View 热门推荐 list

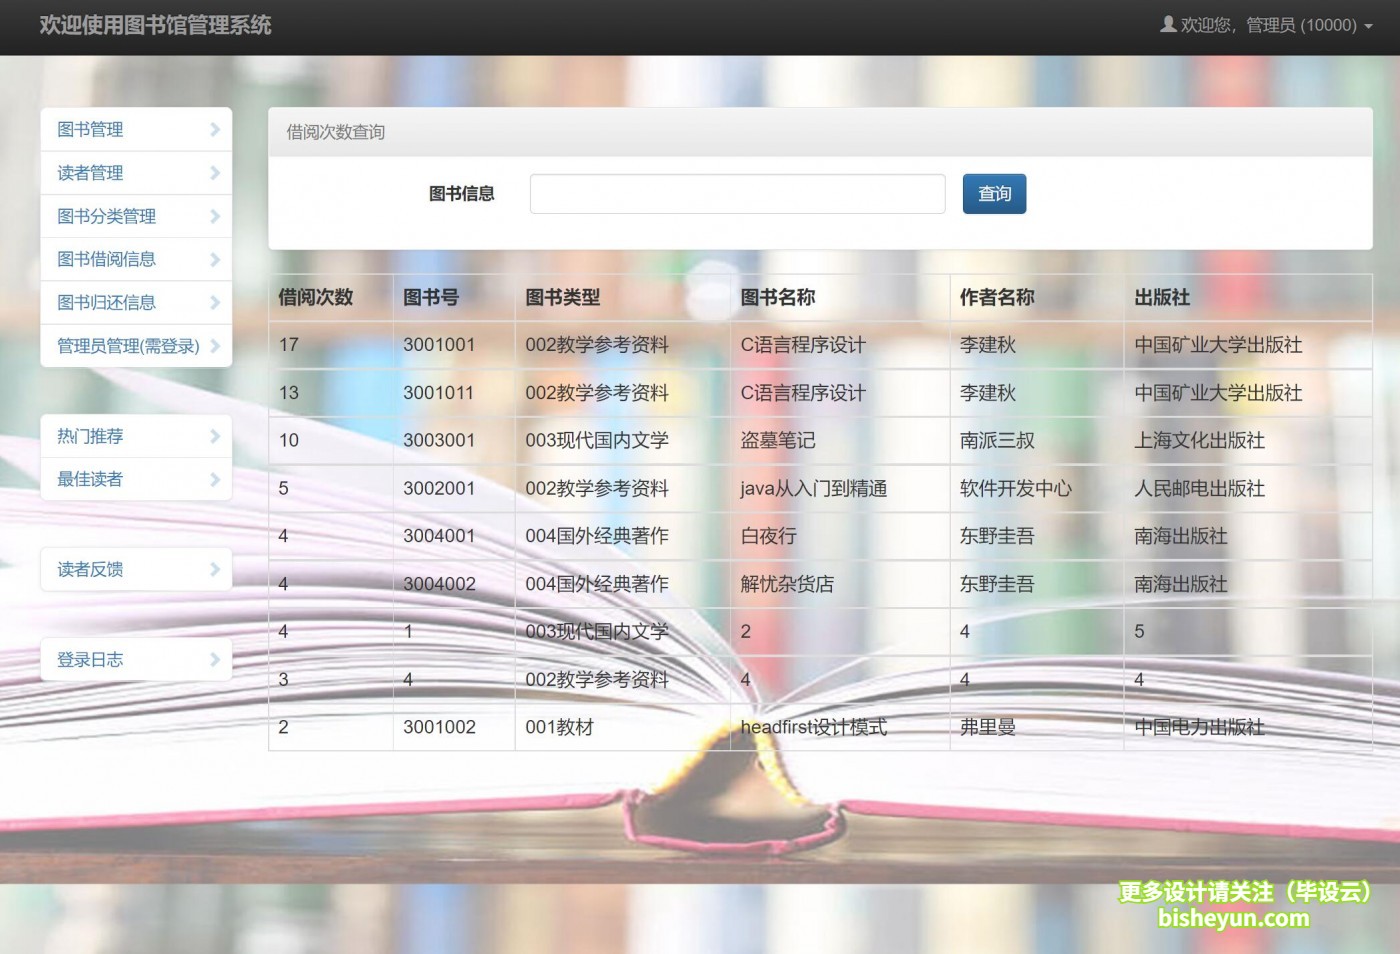point(136,436)
